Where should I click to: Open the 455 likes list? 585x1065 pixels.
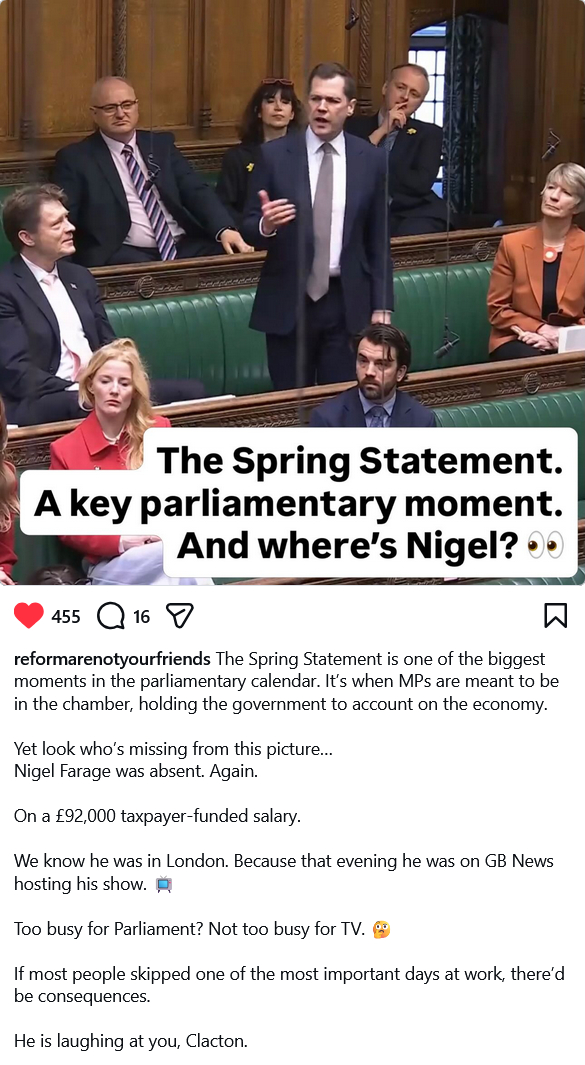[x=66, y=617]
